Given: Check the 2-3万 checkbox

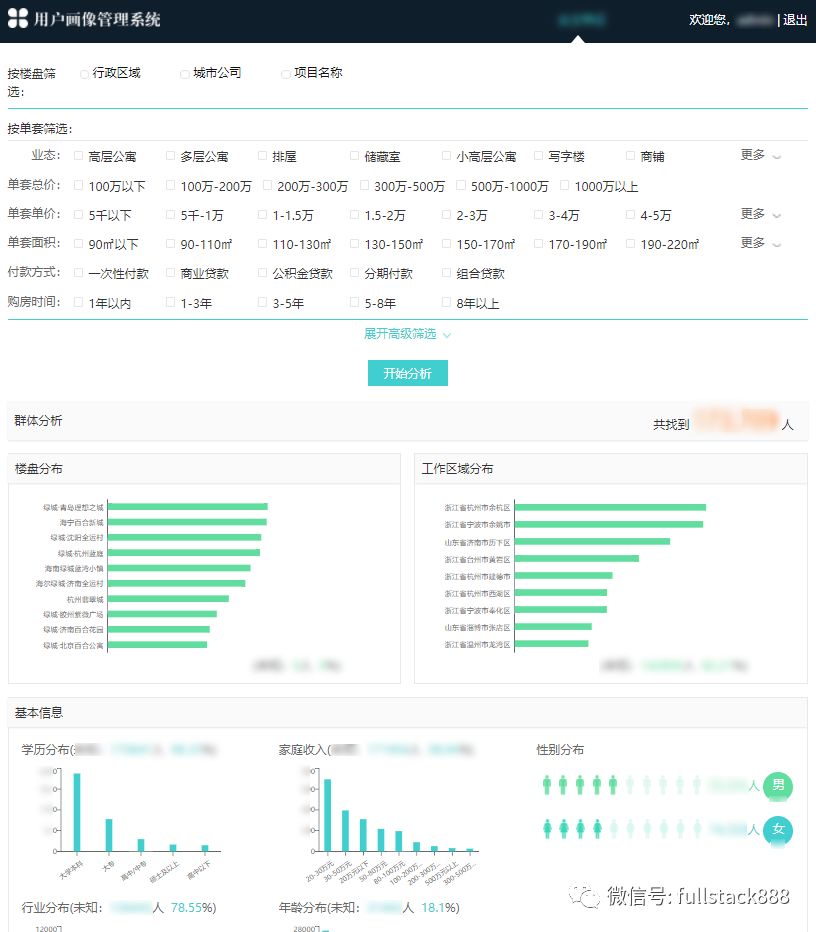Looking at the screenshot, I should (x=446, y=215).
